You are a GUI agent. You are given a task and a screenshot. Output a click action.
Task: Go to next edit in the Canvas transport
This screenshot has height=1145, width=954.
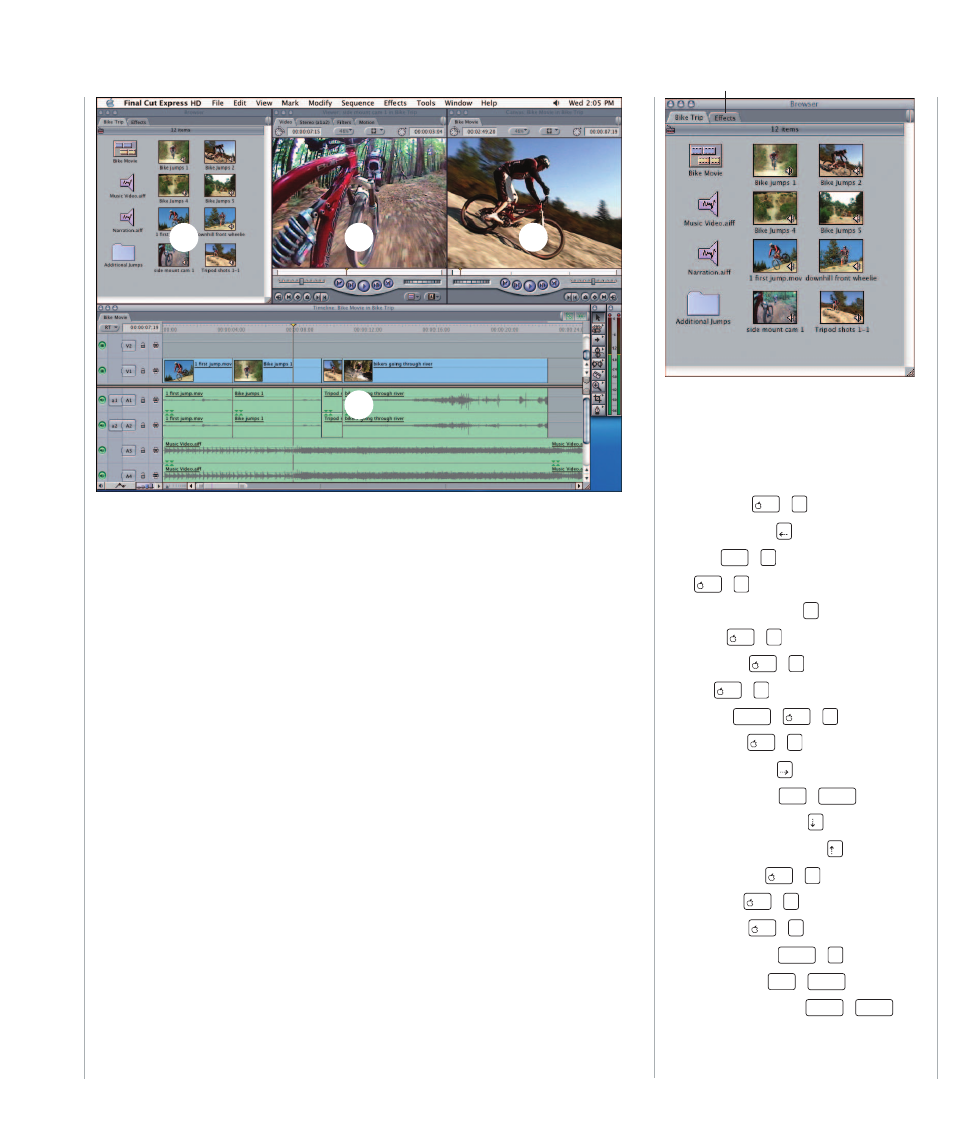click(x=554, y=283)
